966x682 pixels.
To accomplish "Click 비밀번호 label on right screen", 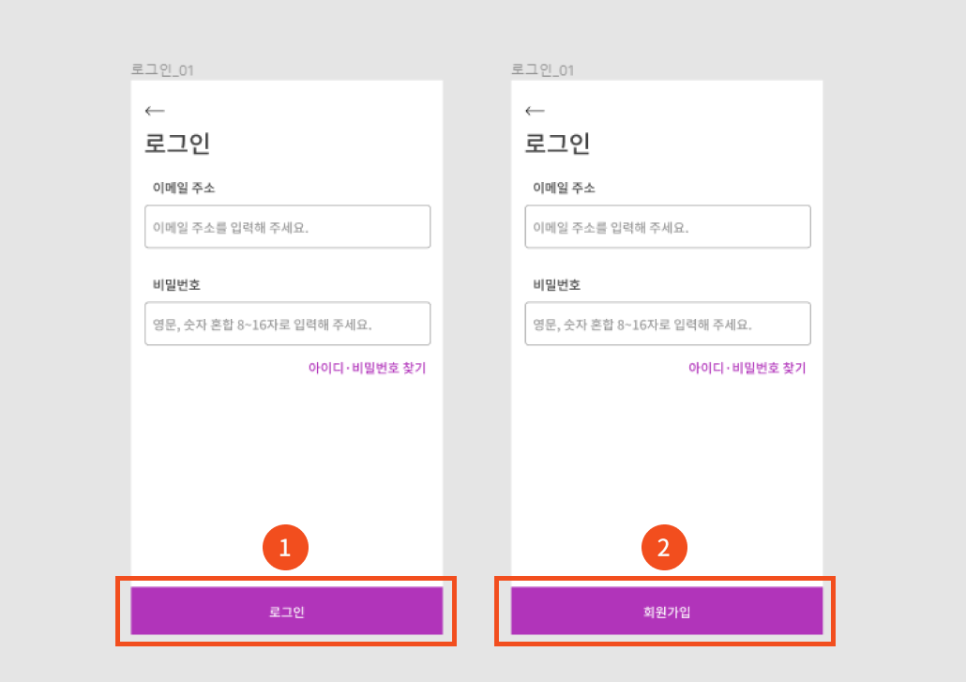I will [x=556, y=285].
